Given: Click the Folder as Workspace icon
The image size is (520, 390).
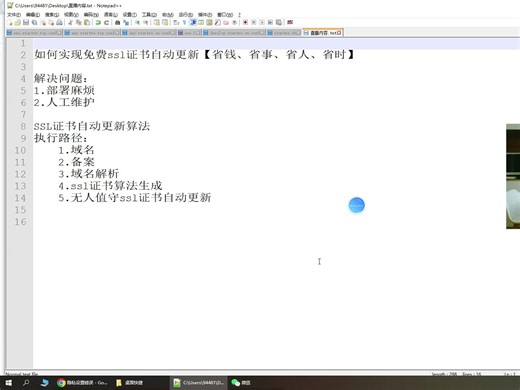Looking at the screenshot, I should tap(226, 23).
